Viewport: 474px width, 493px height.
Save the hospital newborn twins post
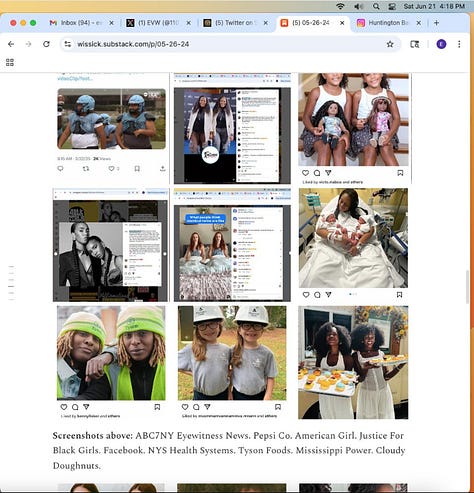point(399,295)
